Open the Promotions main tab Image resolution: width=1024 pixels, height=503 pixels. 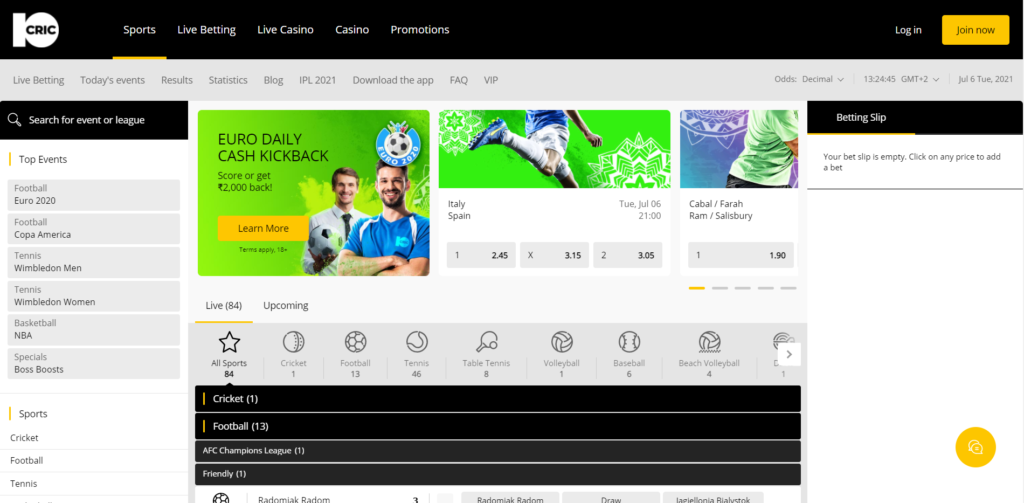pos(420,29)
